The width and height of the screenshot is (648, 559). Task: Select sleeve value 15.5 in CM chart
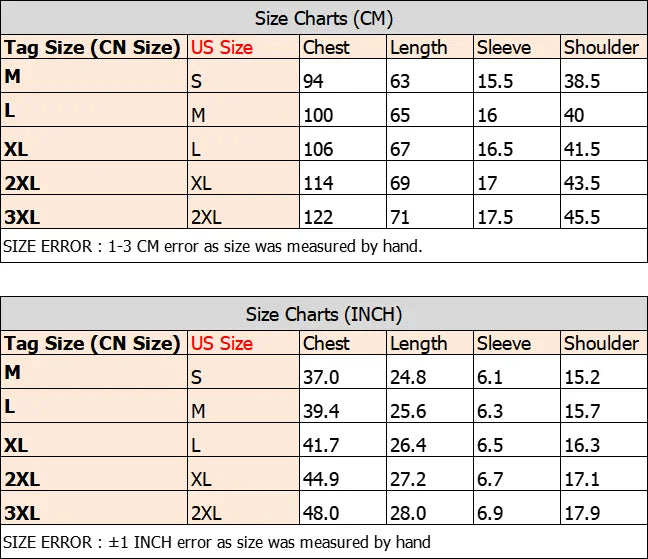(x=494, y=81)
